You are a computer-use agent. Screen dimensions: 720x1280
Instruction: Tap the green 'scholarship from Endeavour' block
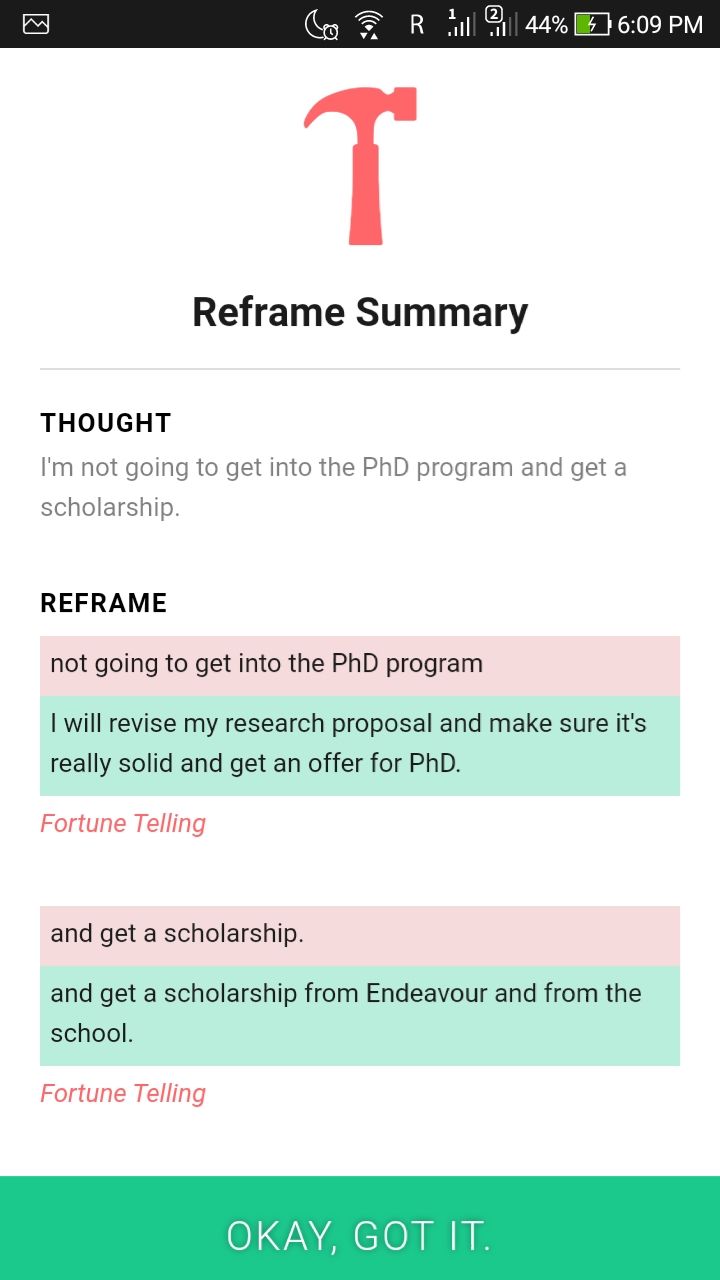tap(360, 1014)
